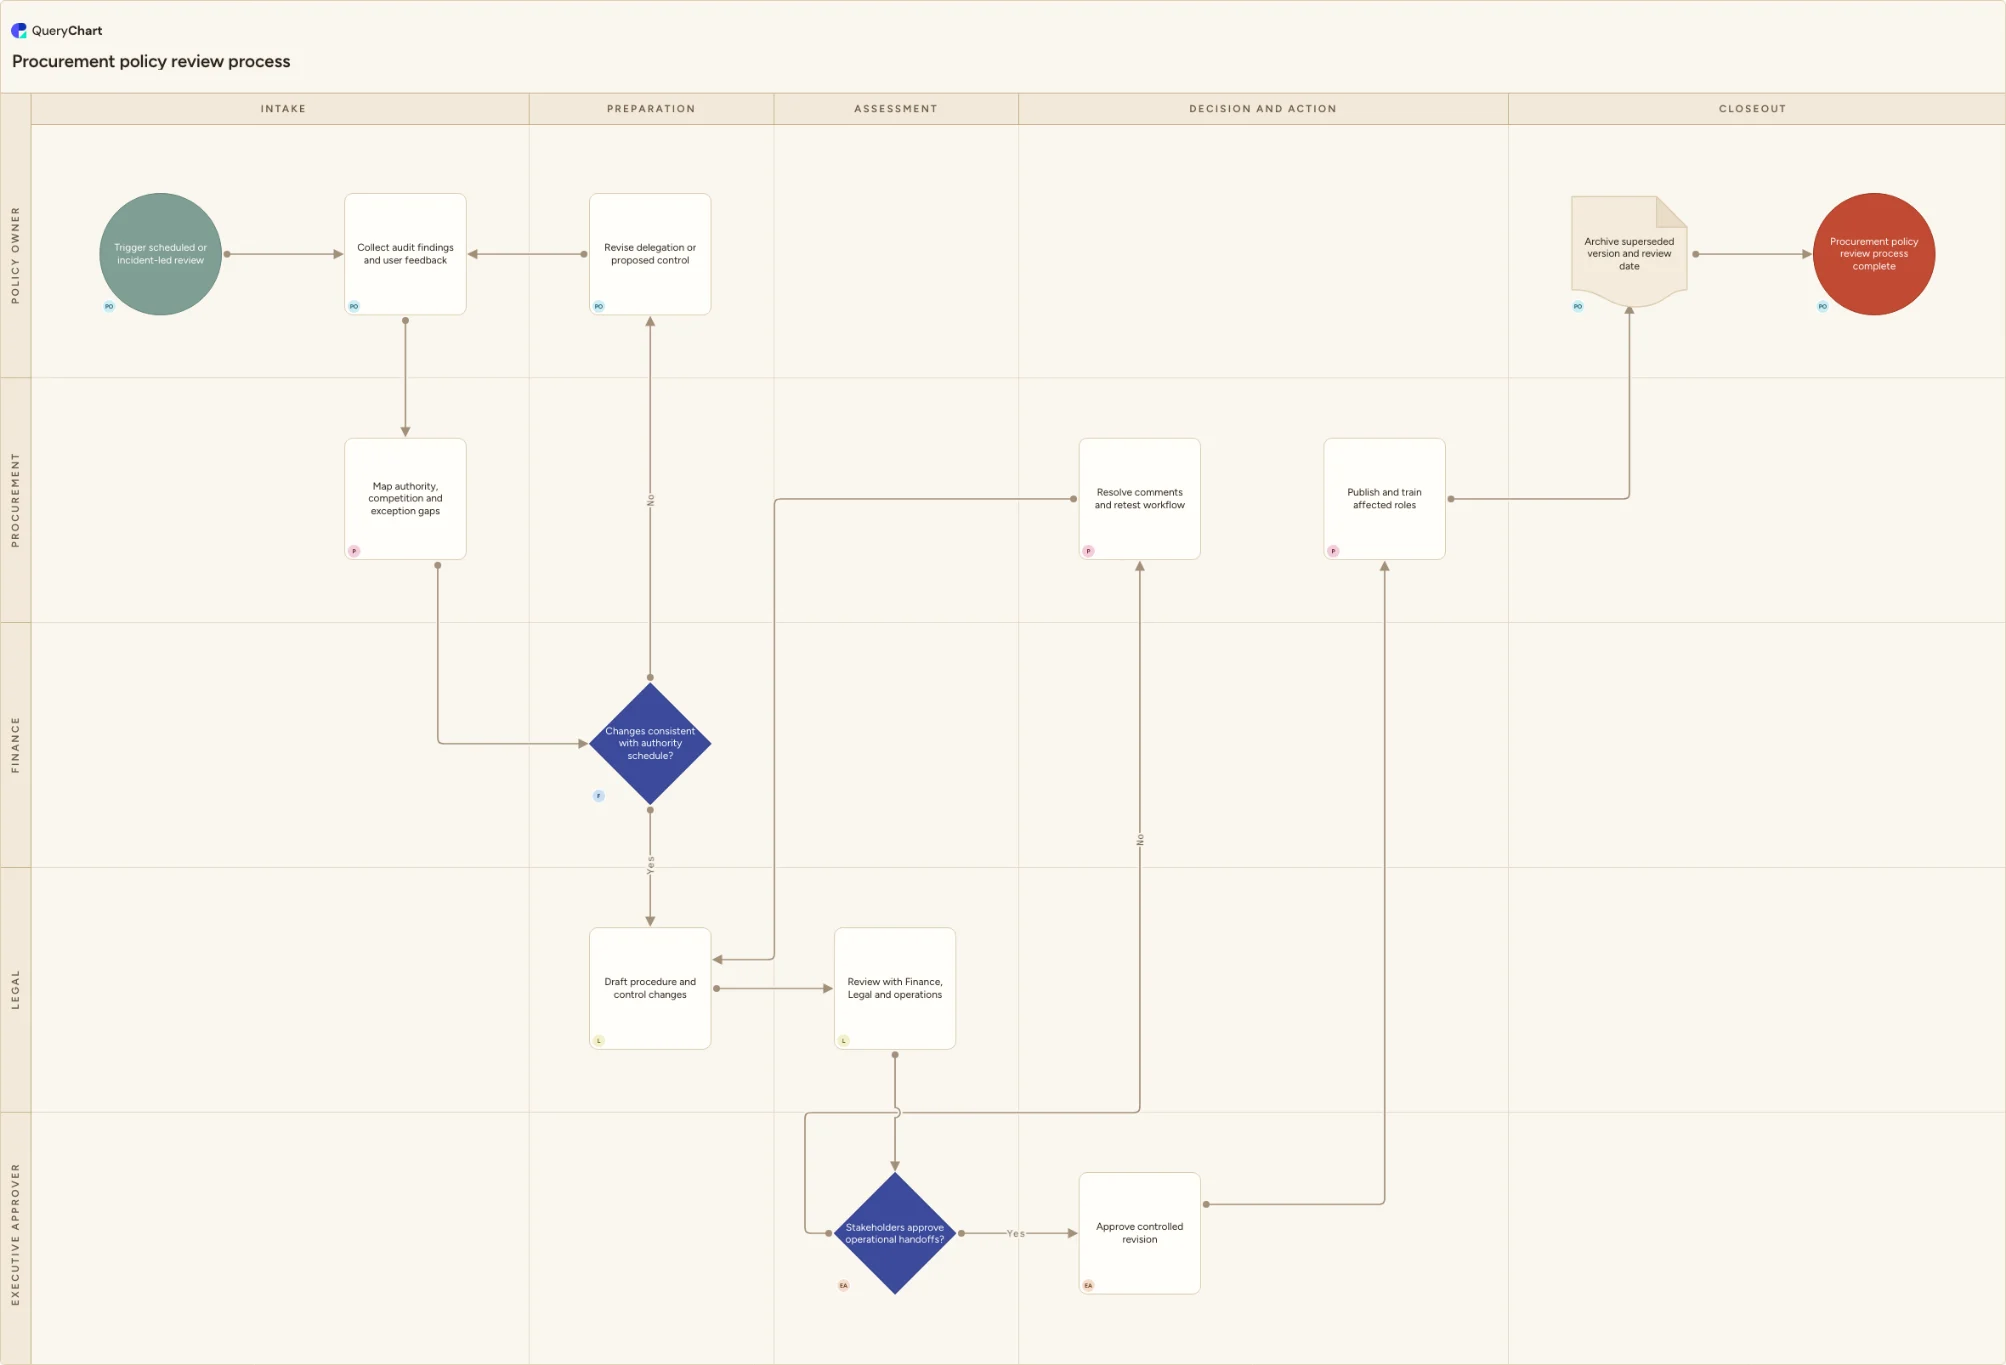
Task: Click the F badge below the authority schedule diamond
Action: [x=599, y=796]
